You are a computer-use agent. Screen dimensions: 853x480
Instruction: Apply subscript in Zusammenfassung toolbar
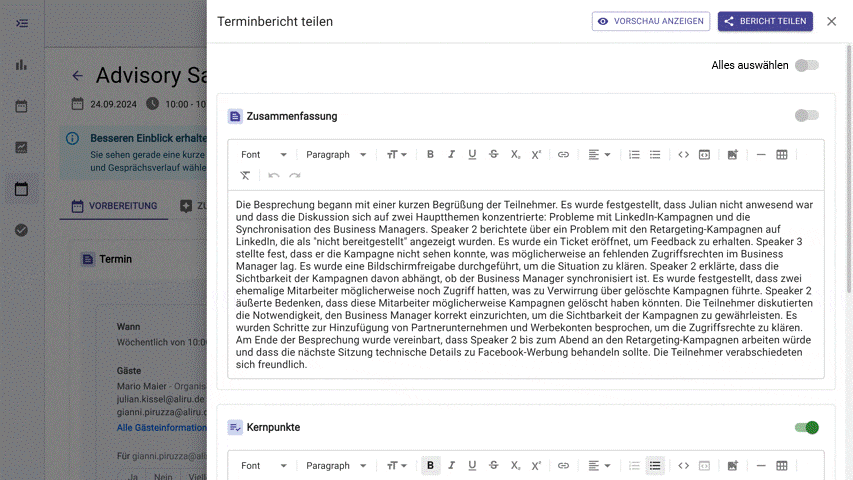click(x=515, y=155)
